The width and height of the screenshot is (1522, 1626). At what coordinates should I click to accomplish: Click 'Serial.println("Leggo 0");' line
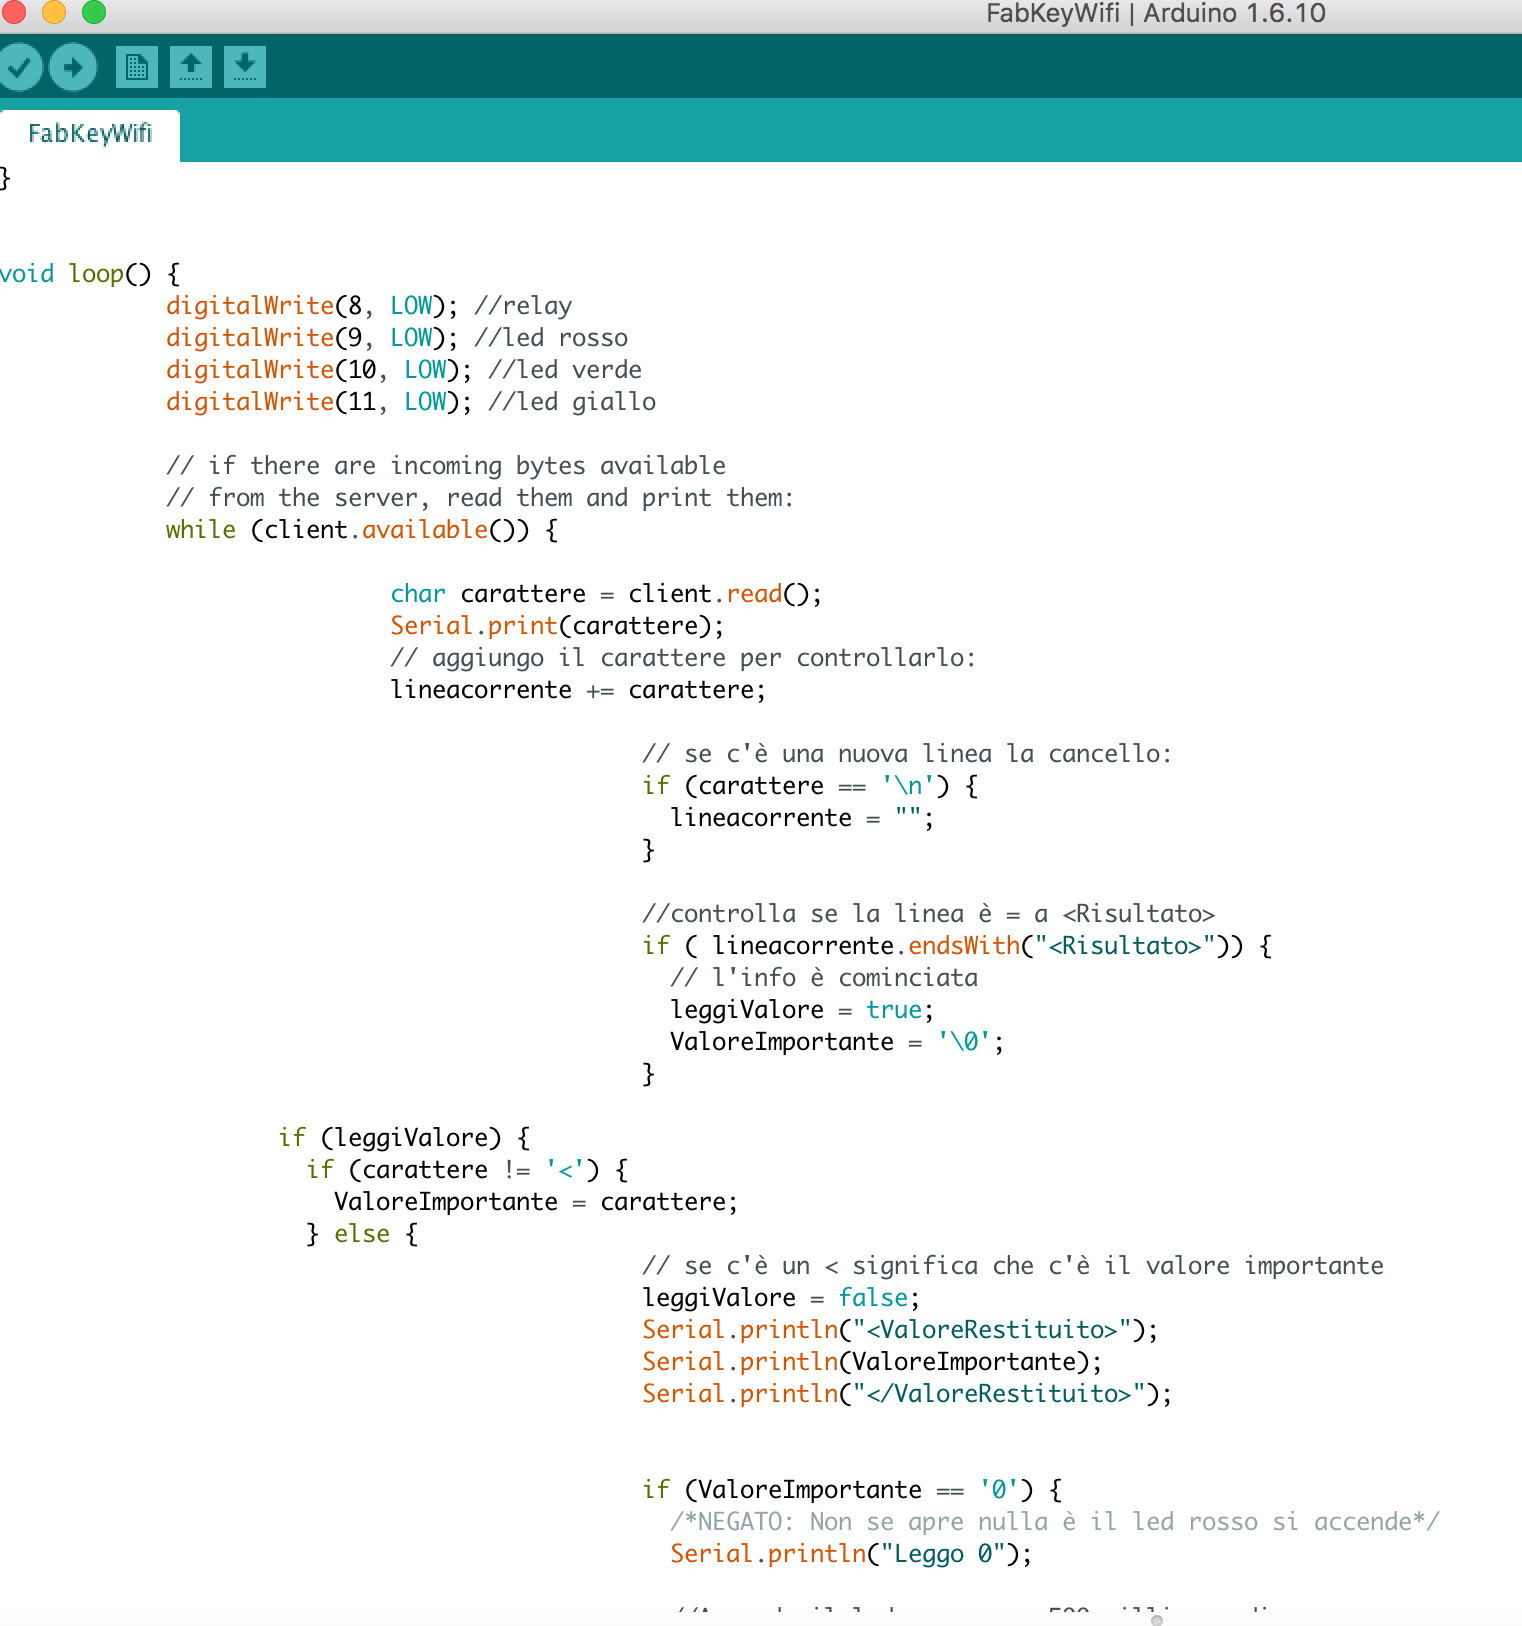click(851, 1554)
